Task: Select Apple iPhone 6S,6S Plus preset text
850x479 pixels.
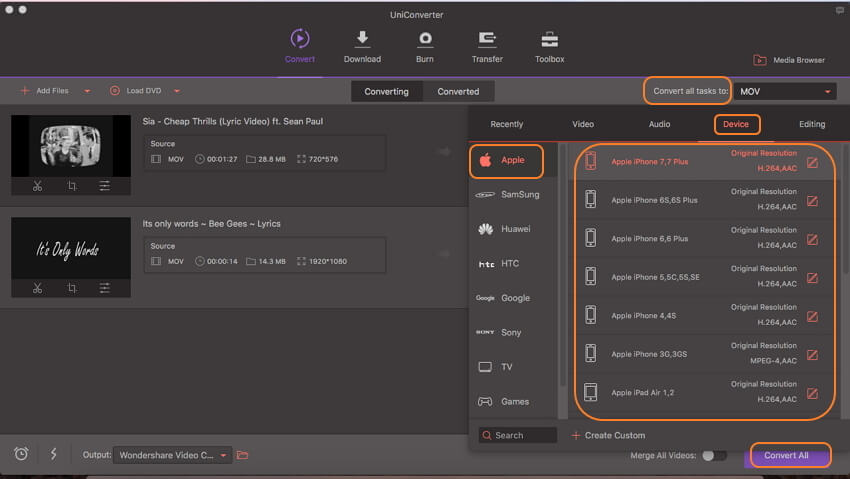Action: 654,200
